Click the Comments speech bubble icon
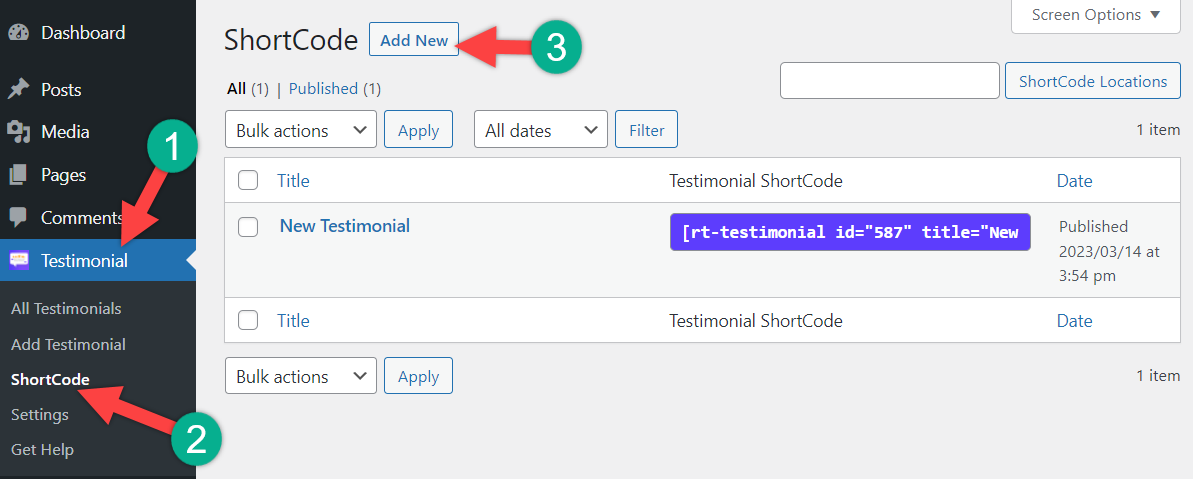Screen dimensions: 1193x479 click(x=19, y=217)
